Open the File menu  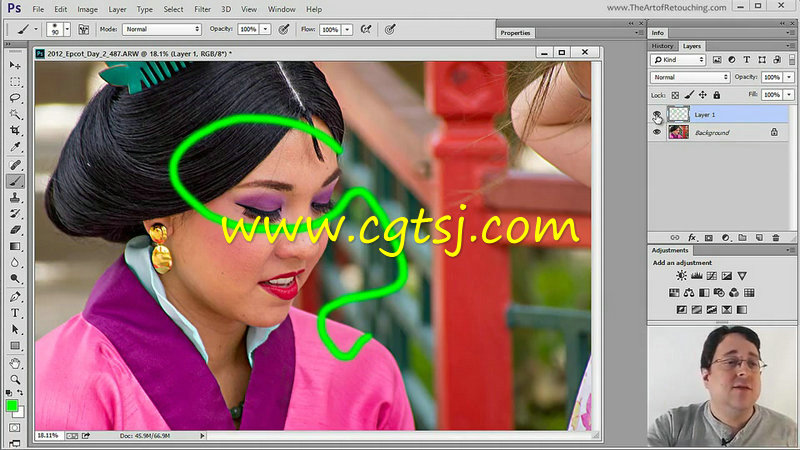tap(38, 9)
